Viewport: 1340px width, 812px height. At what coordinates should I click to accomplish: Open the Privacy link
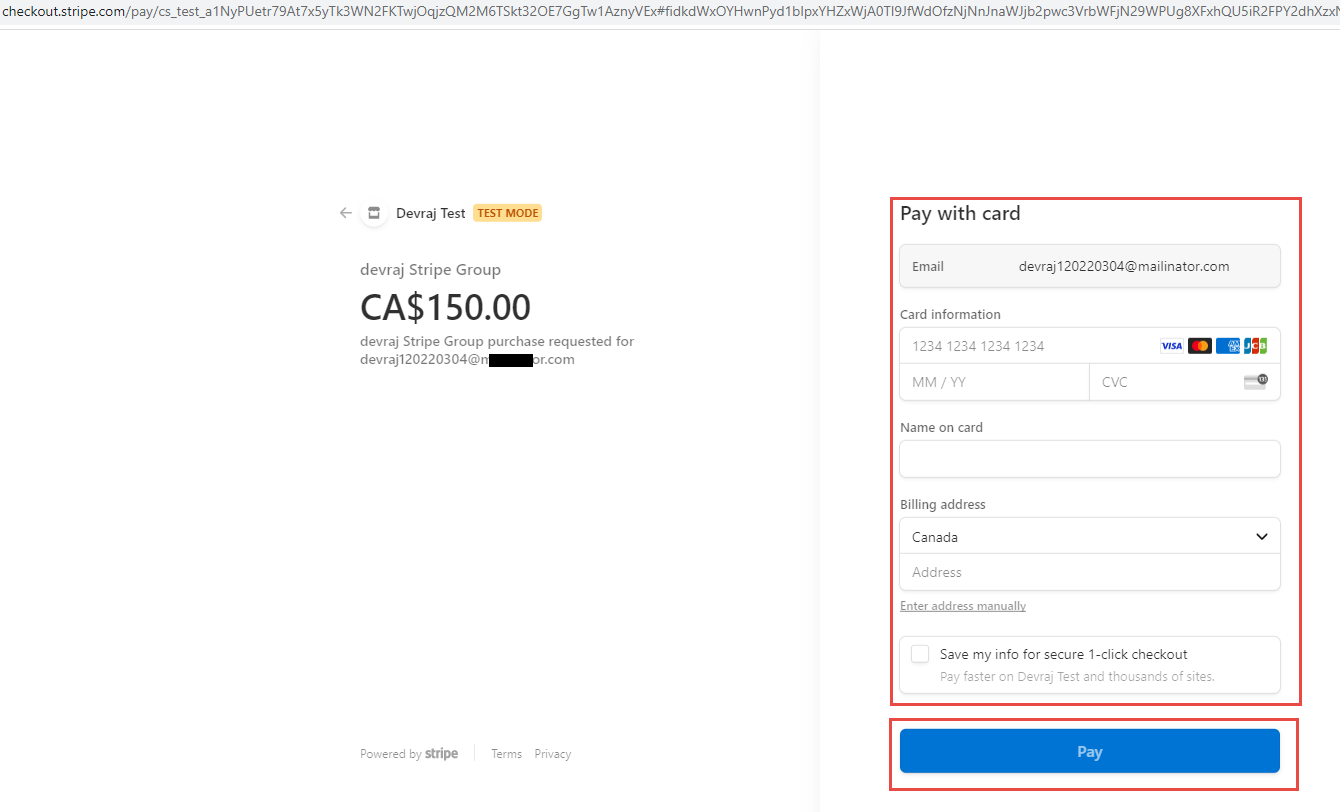pyautogui.click(x=552, y=754)
